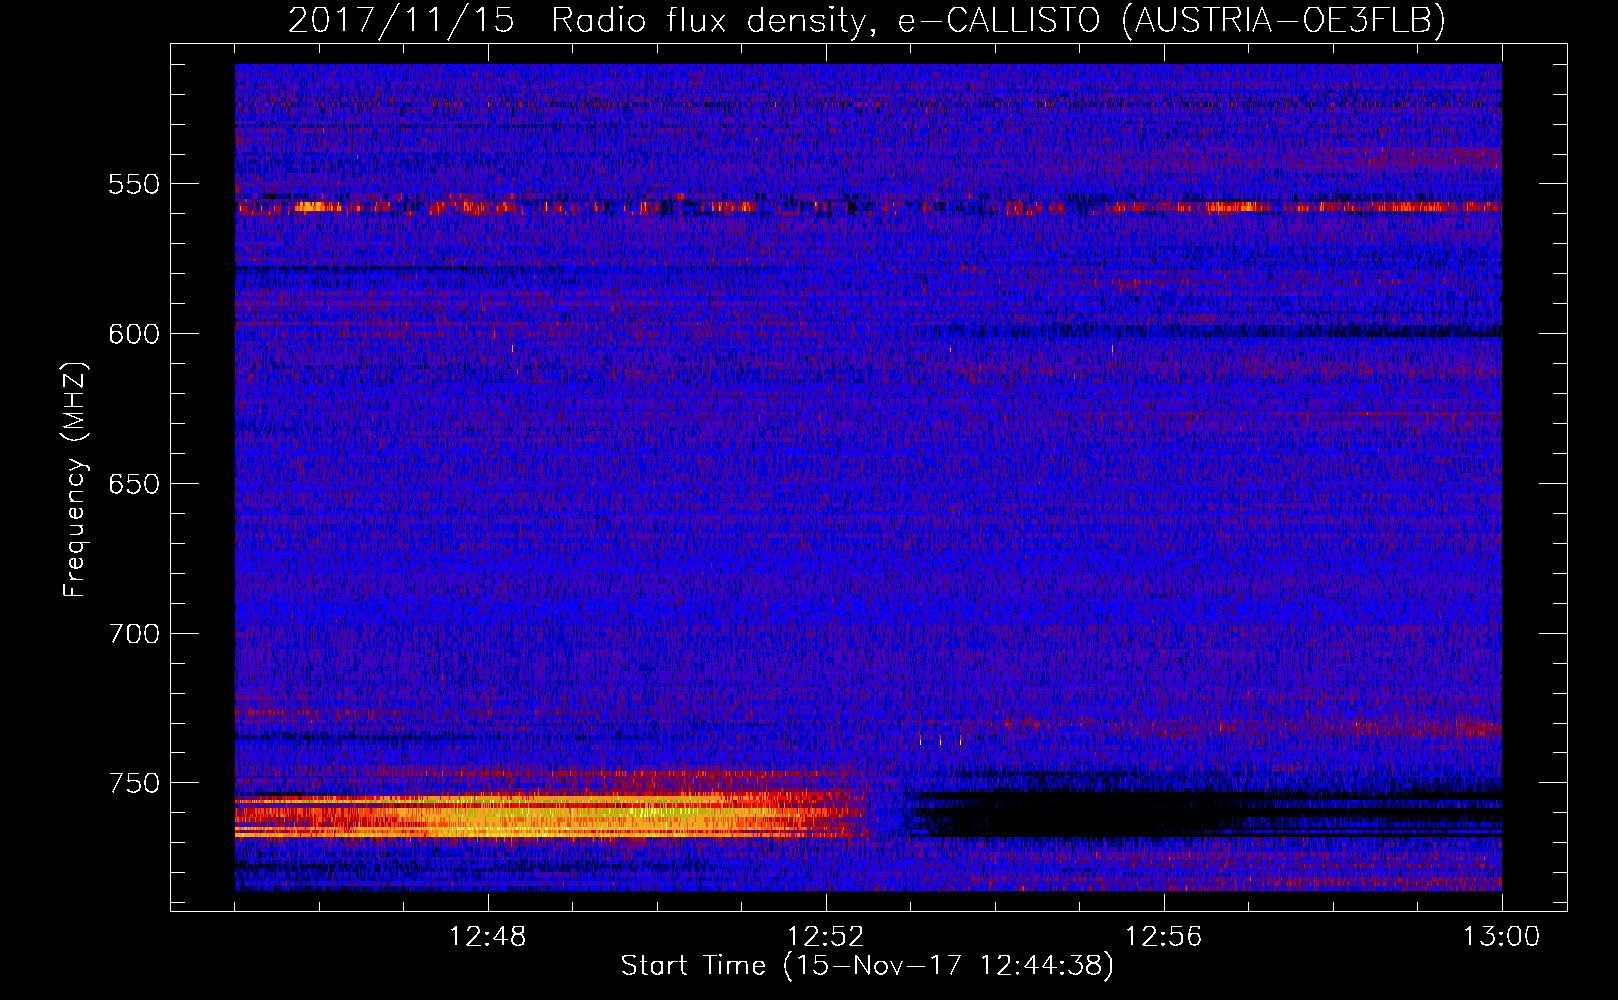Click the 13:00 time tick label

click(x=1502, y=937)
